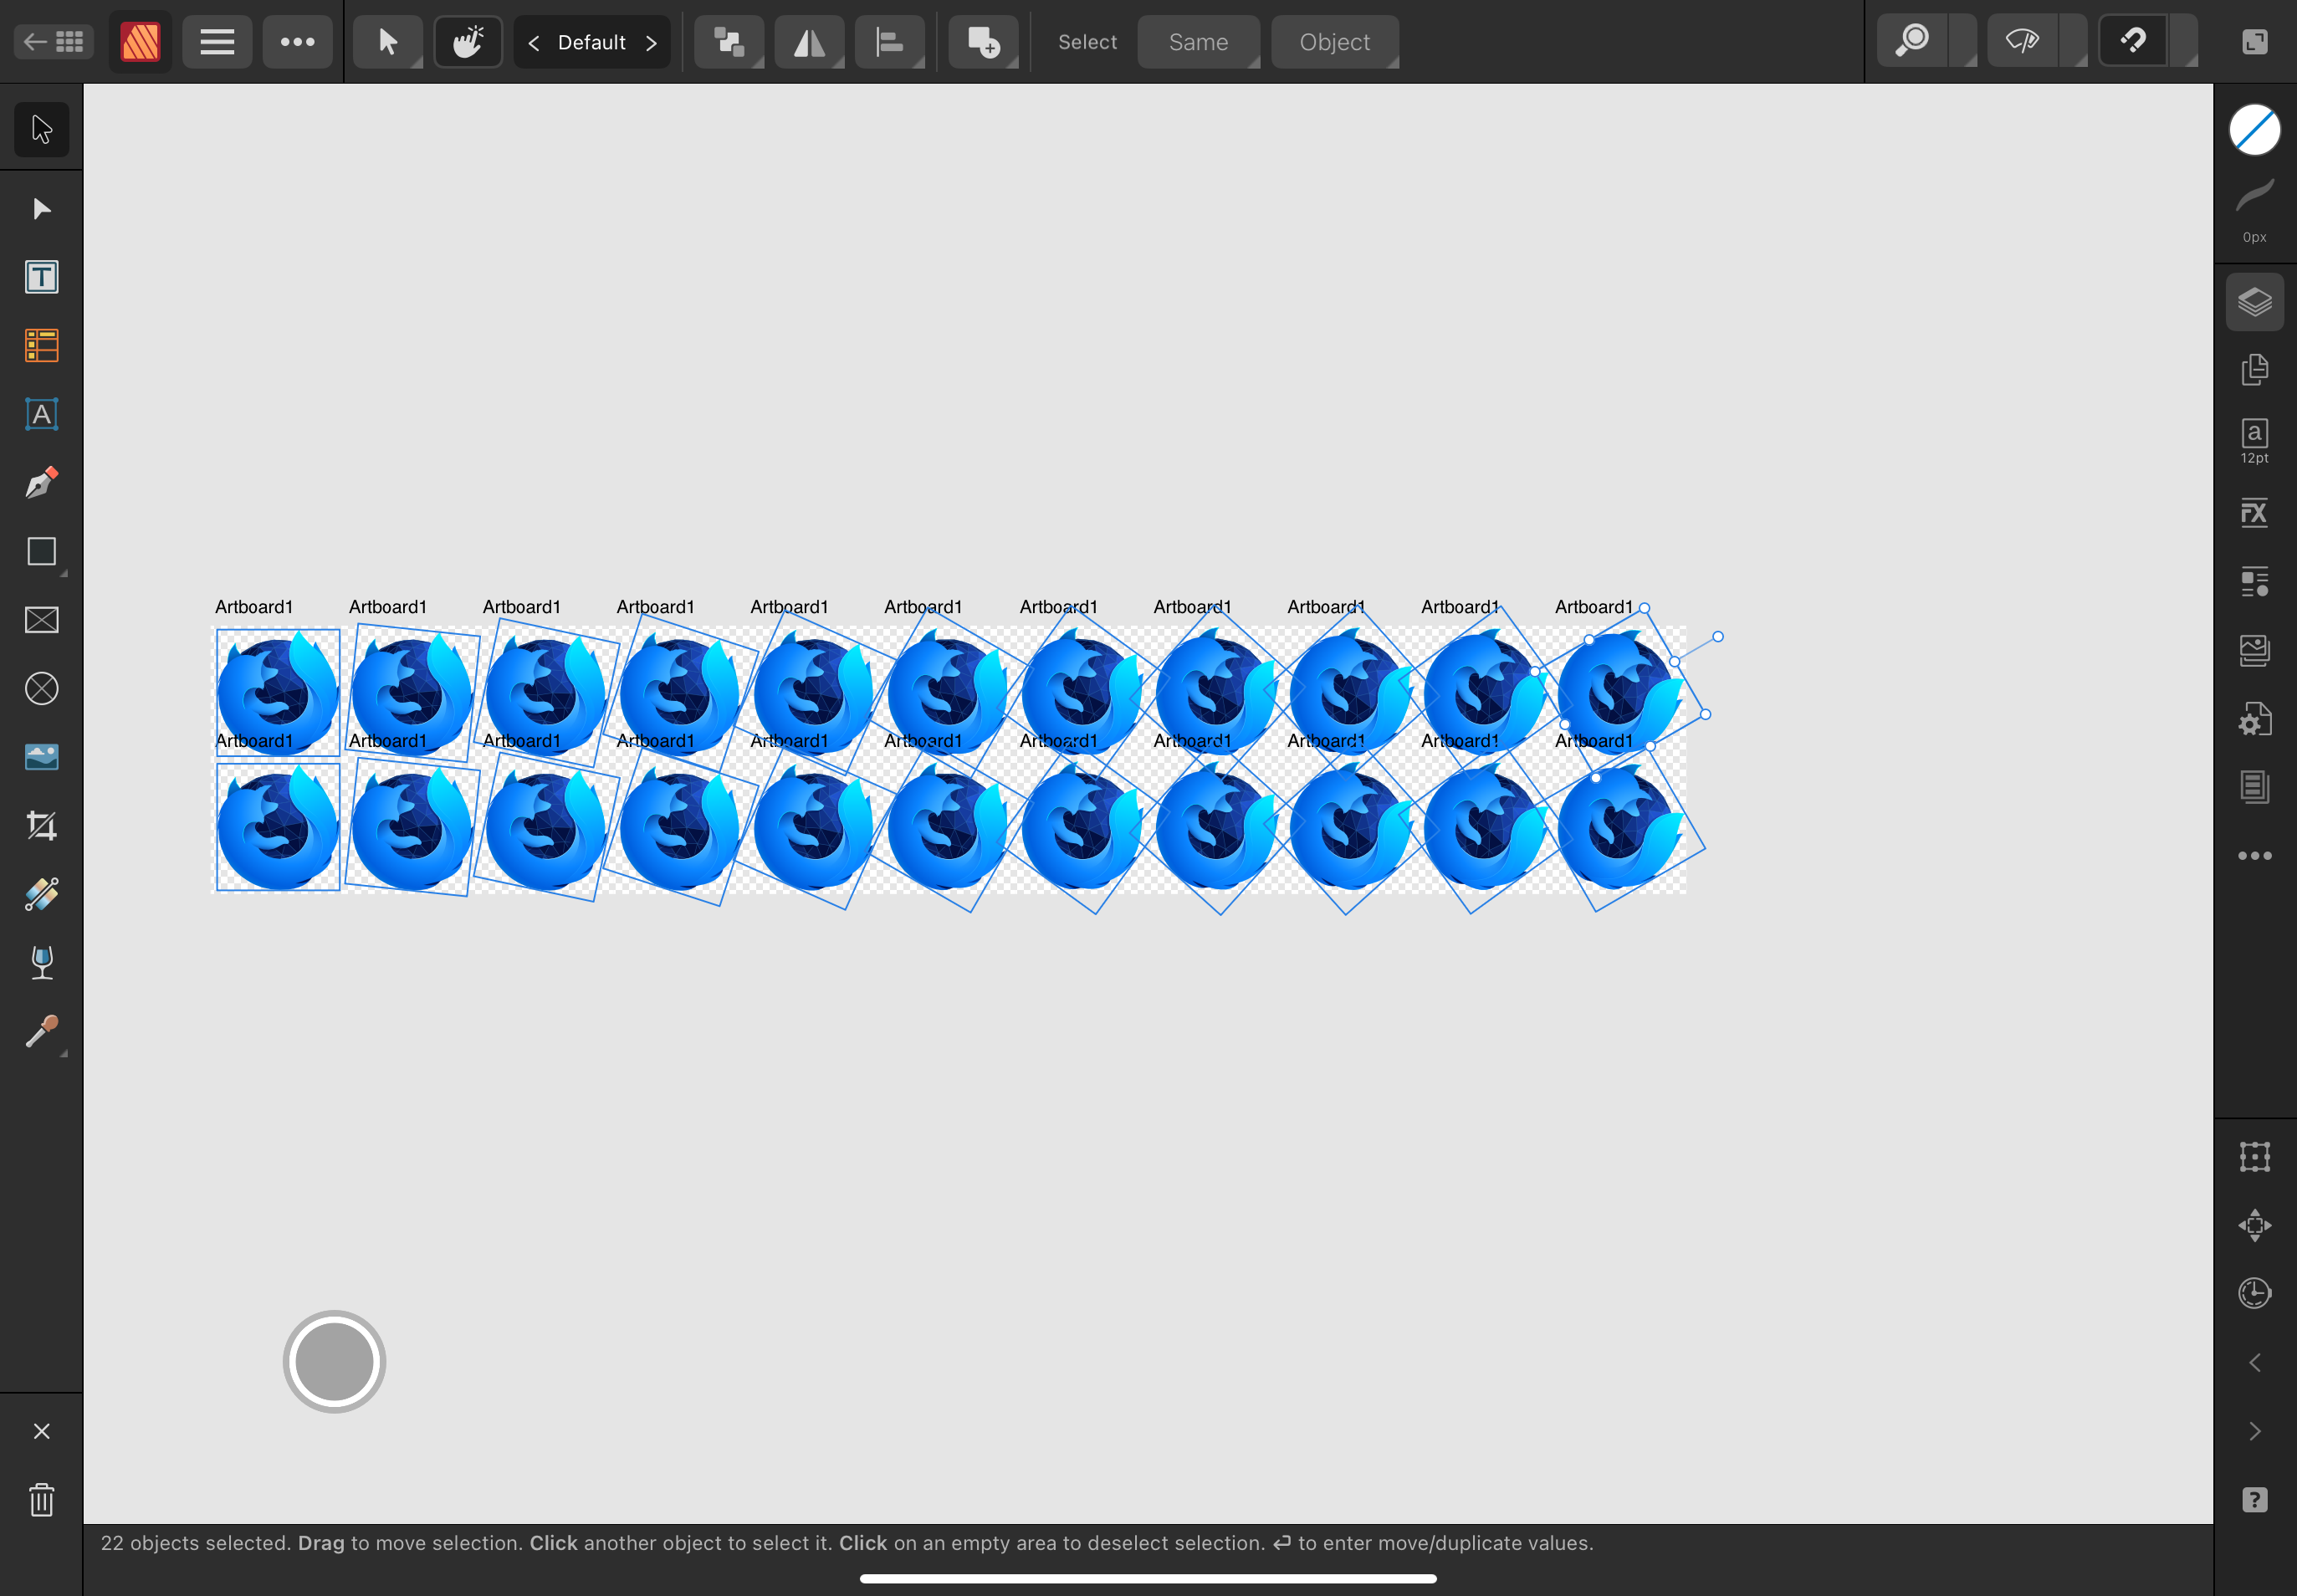Toggle snapping magnet
The image size is (2297, 1596).
click(x=2133, y=42)
